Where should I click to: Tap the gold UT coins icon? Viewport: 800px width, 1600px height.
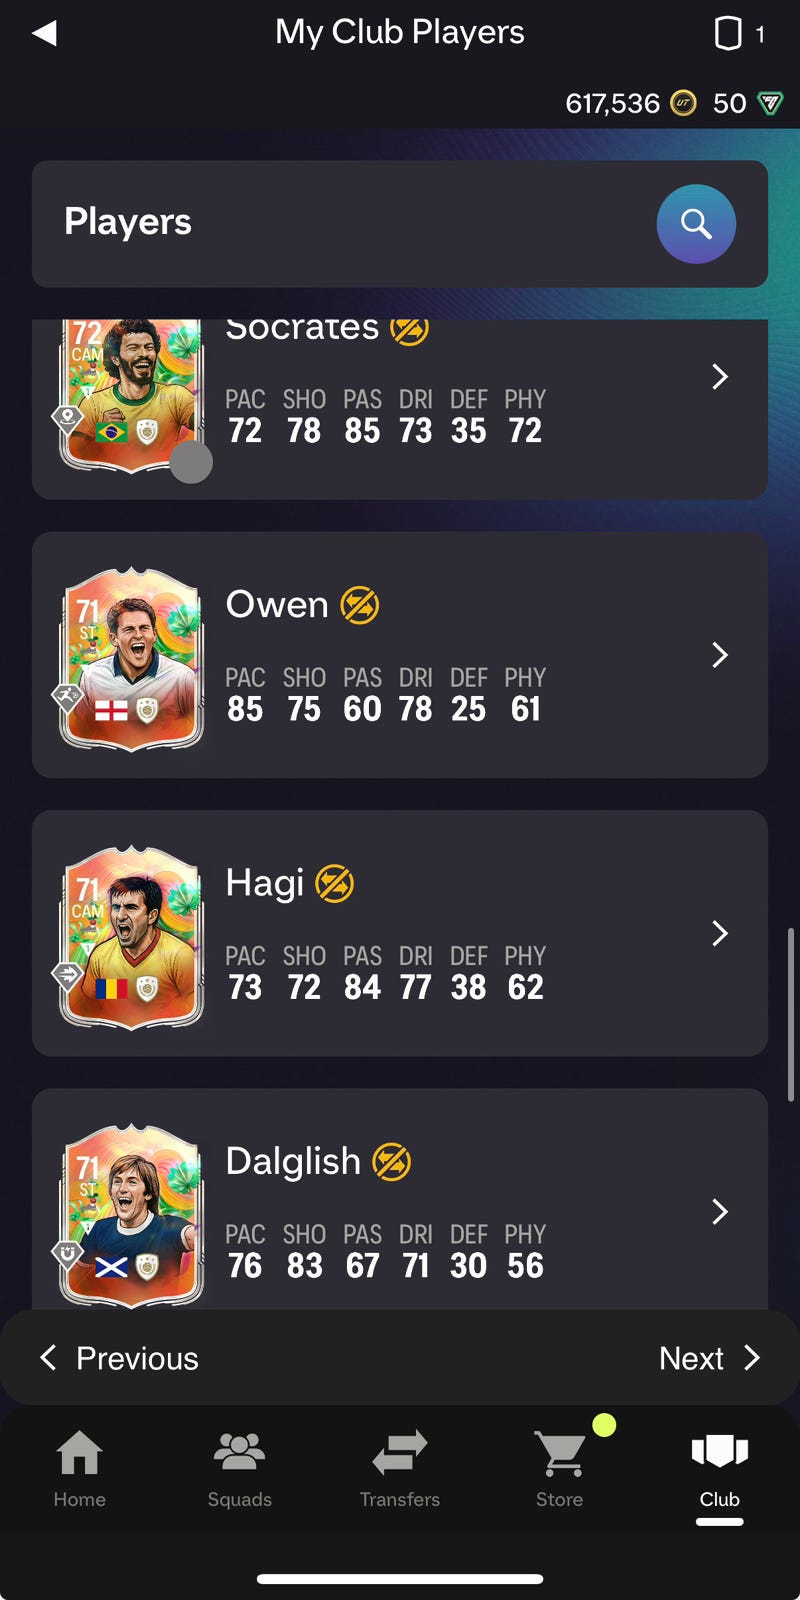(683, 103)
